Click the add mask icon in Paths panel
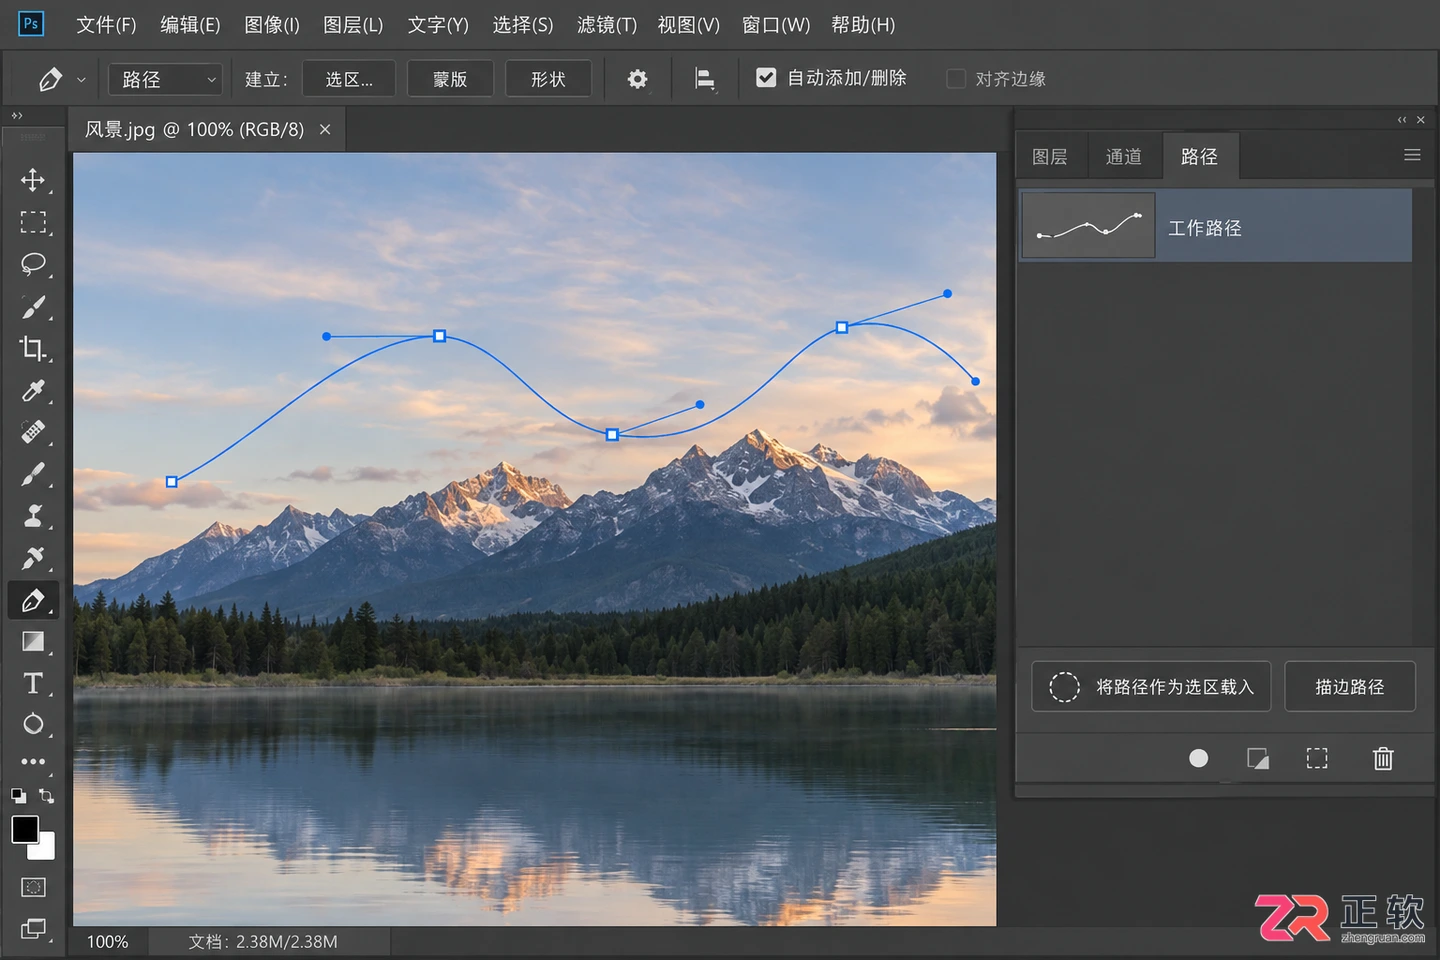Viewport: 1440px width, 960px height. click(1258, 758)
